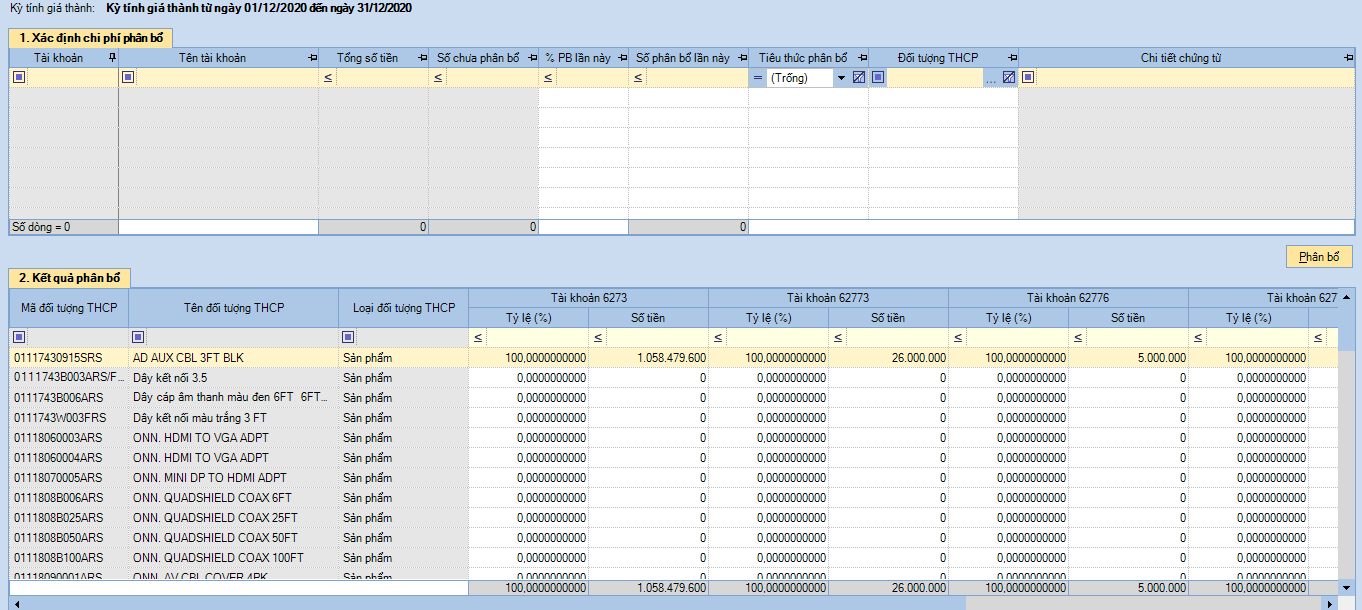Click the horizontal scrollbar right arrow
This screenshot has height=610, width=1362.
point(1329,603)
